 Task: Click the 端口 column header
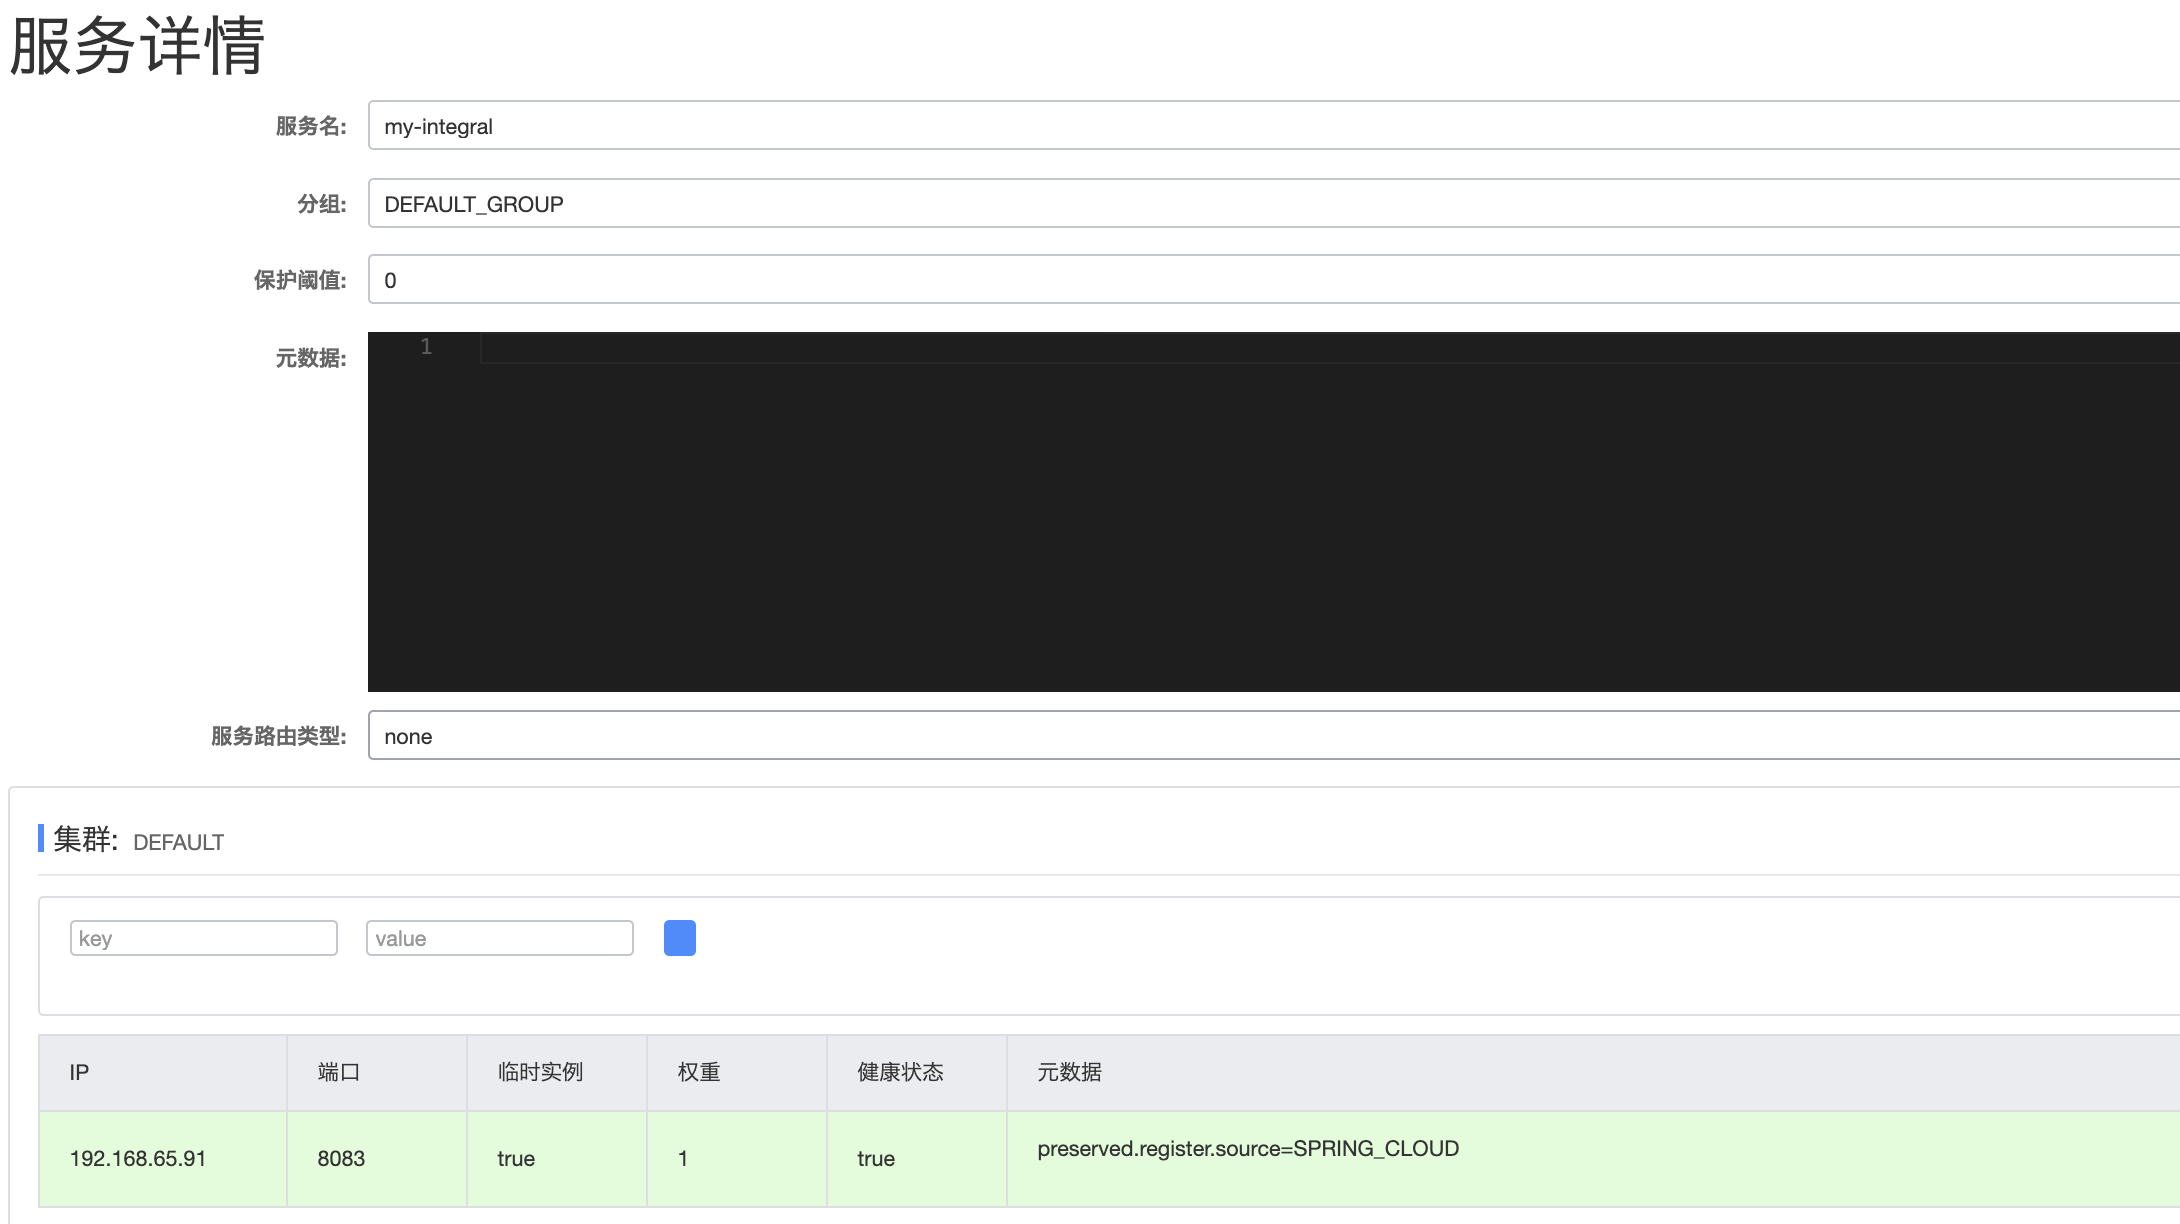(x=377, y=1073)
